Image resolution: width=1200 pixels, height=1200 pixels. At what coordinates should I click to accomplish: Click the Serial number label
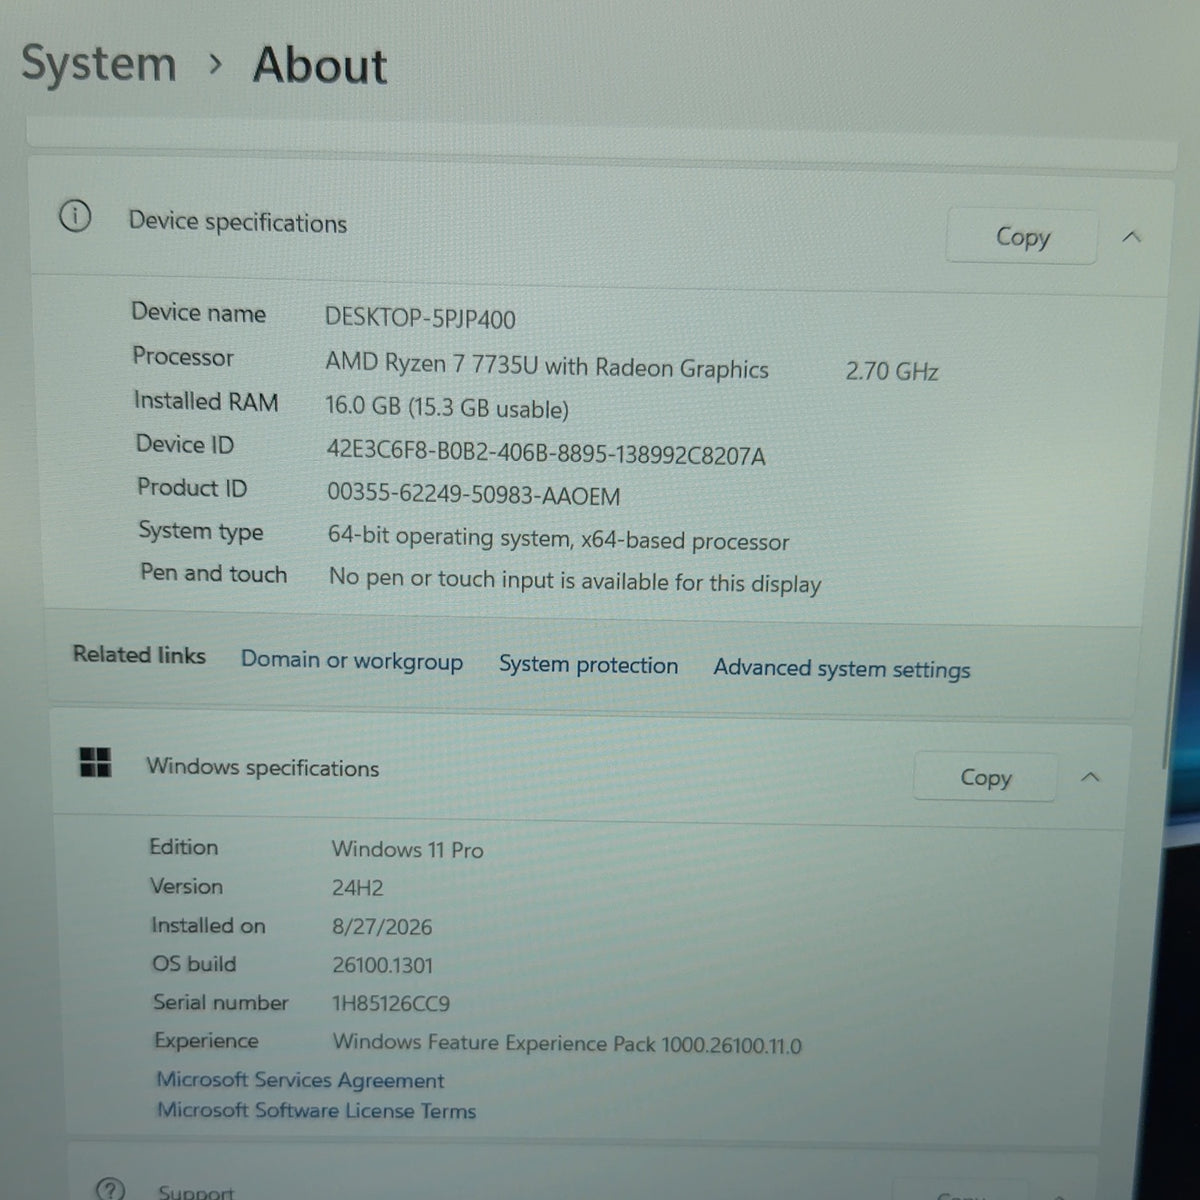click(x=221, y=1002)
